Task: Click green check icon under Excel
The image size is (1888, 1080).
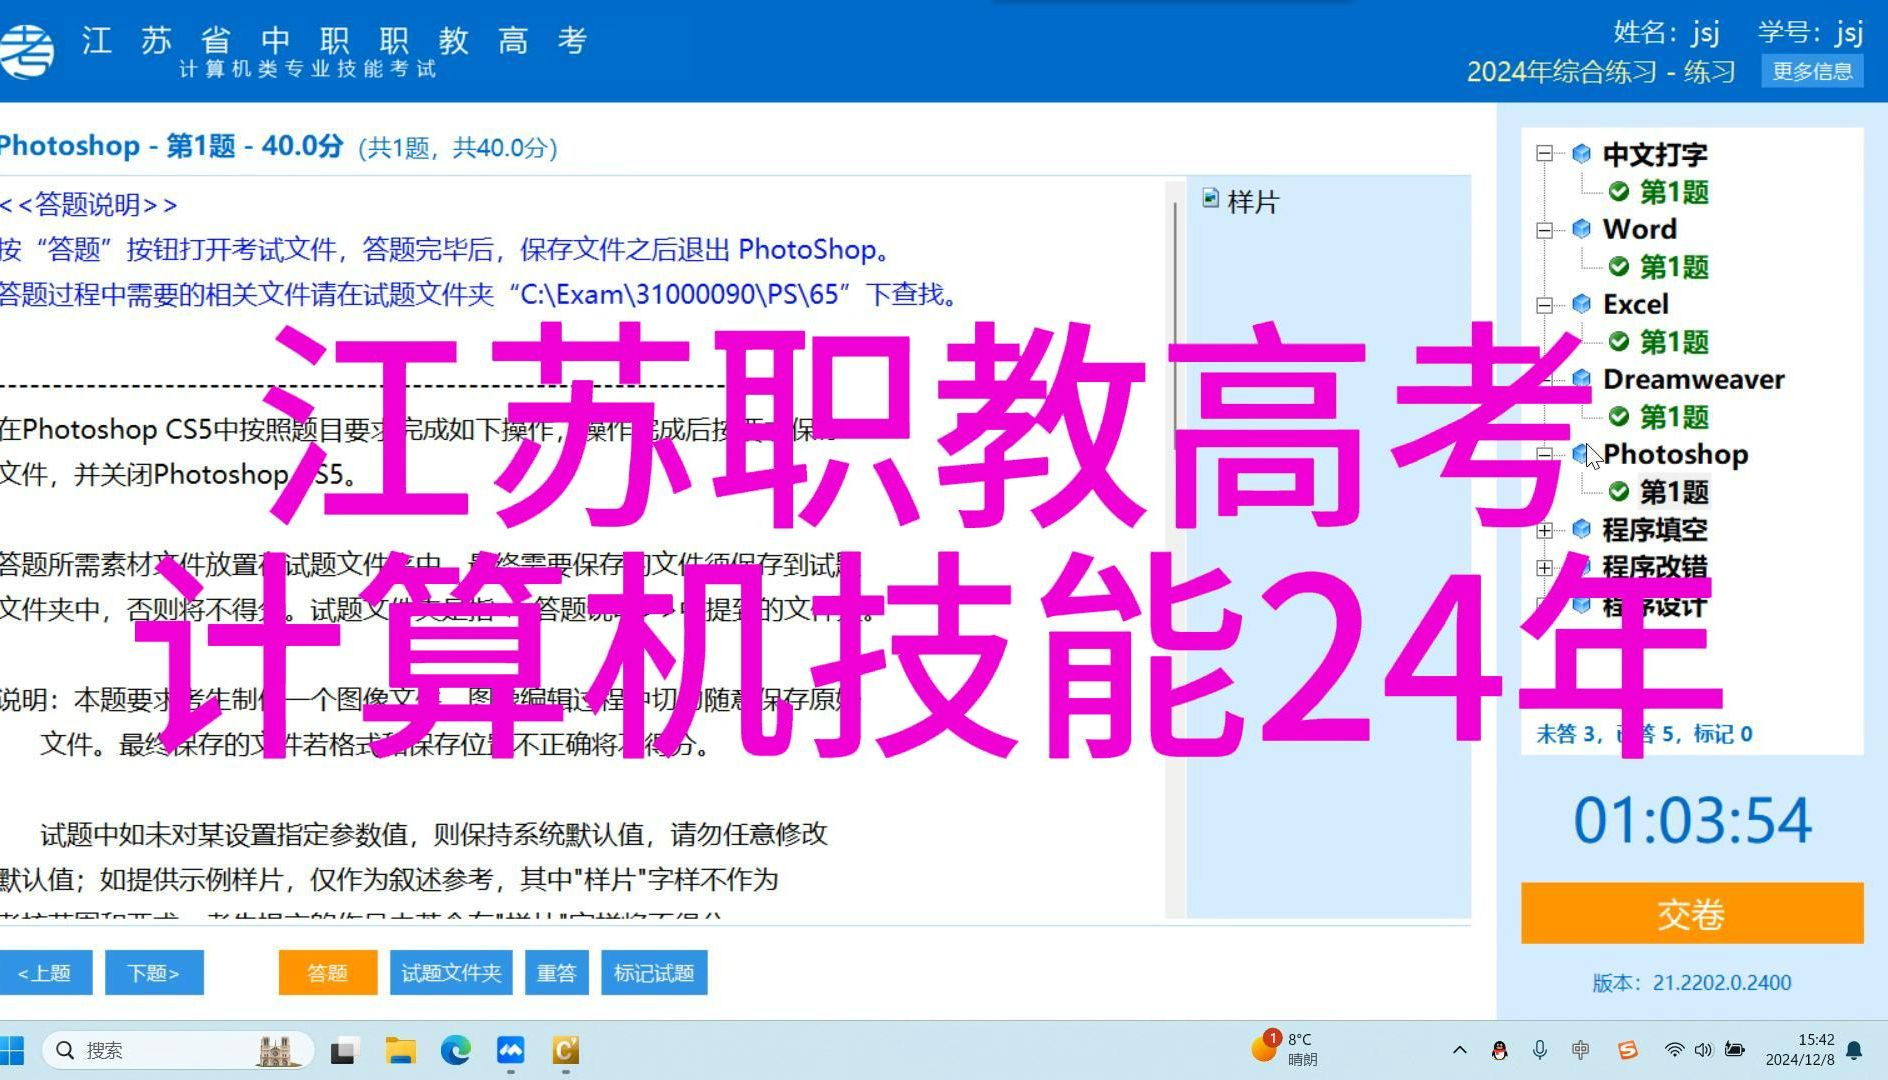Action: pos(1619,341)
